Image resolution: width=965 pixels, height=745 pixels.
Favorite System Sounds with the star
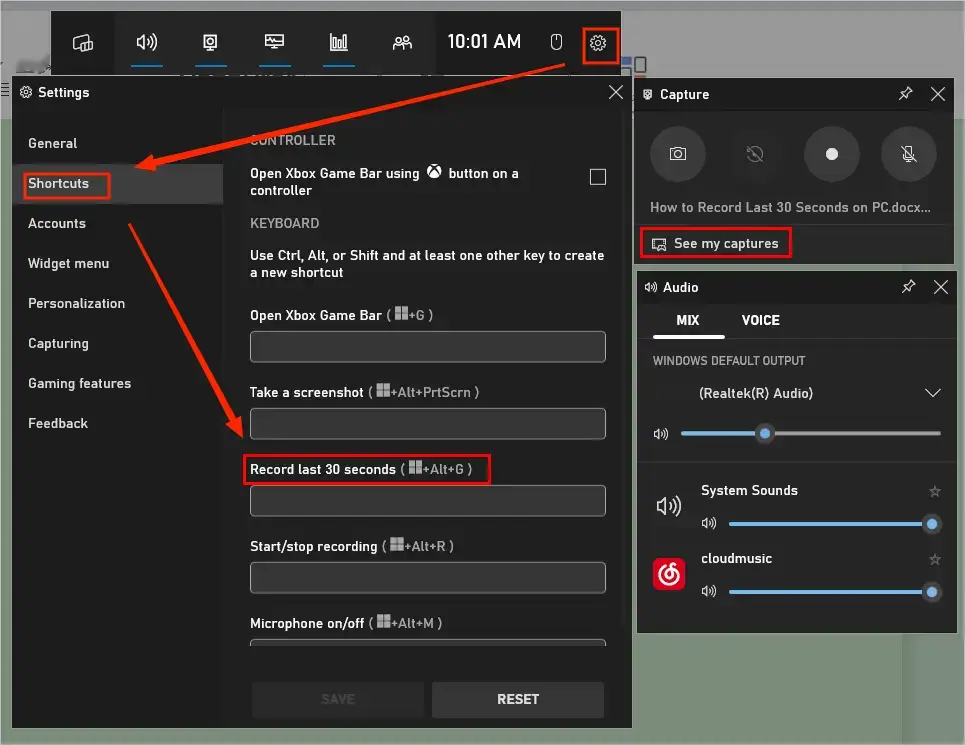935,491
